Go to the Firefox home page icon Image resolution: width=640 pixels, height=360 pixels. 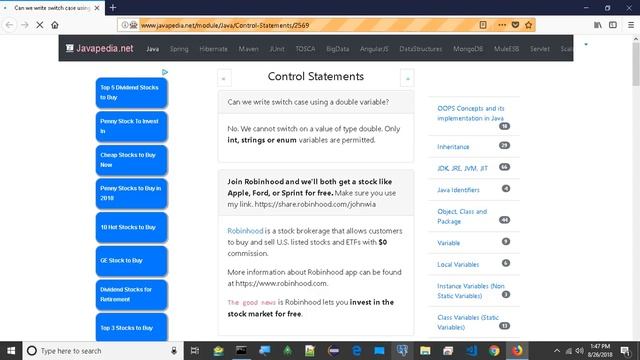tap(55, 25)
